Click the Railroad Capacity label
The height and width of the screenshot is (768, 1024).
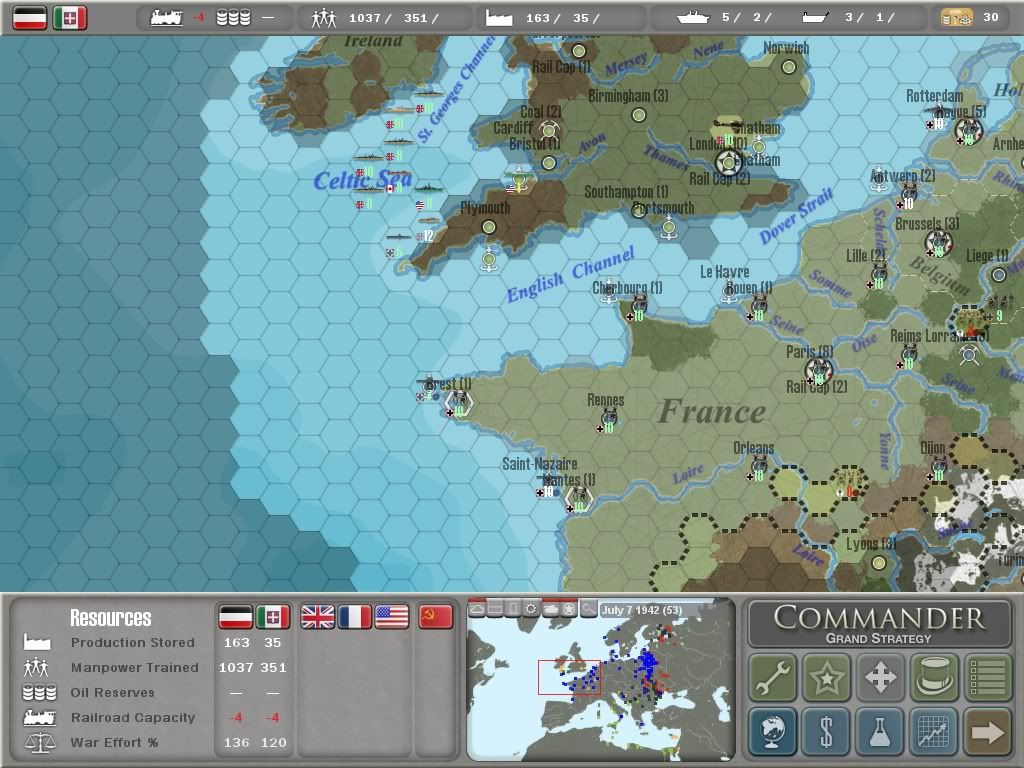click(x=133, y=717)
